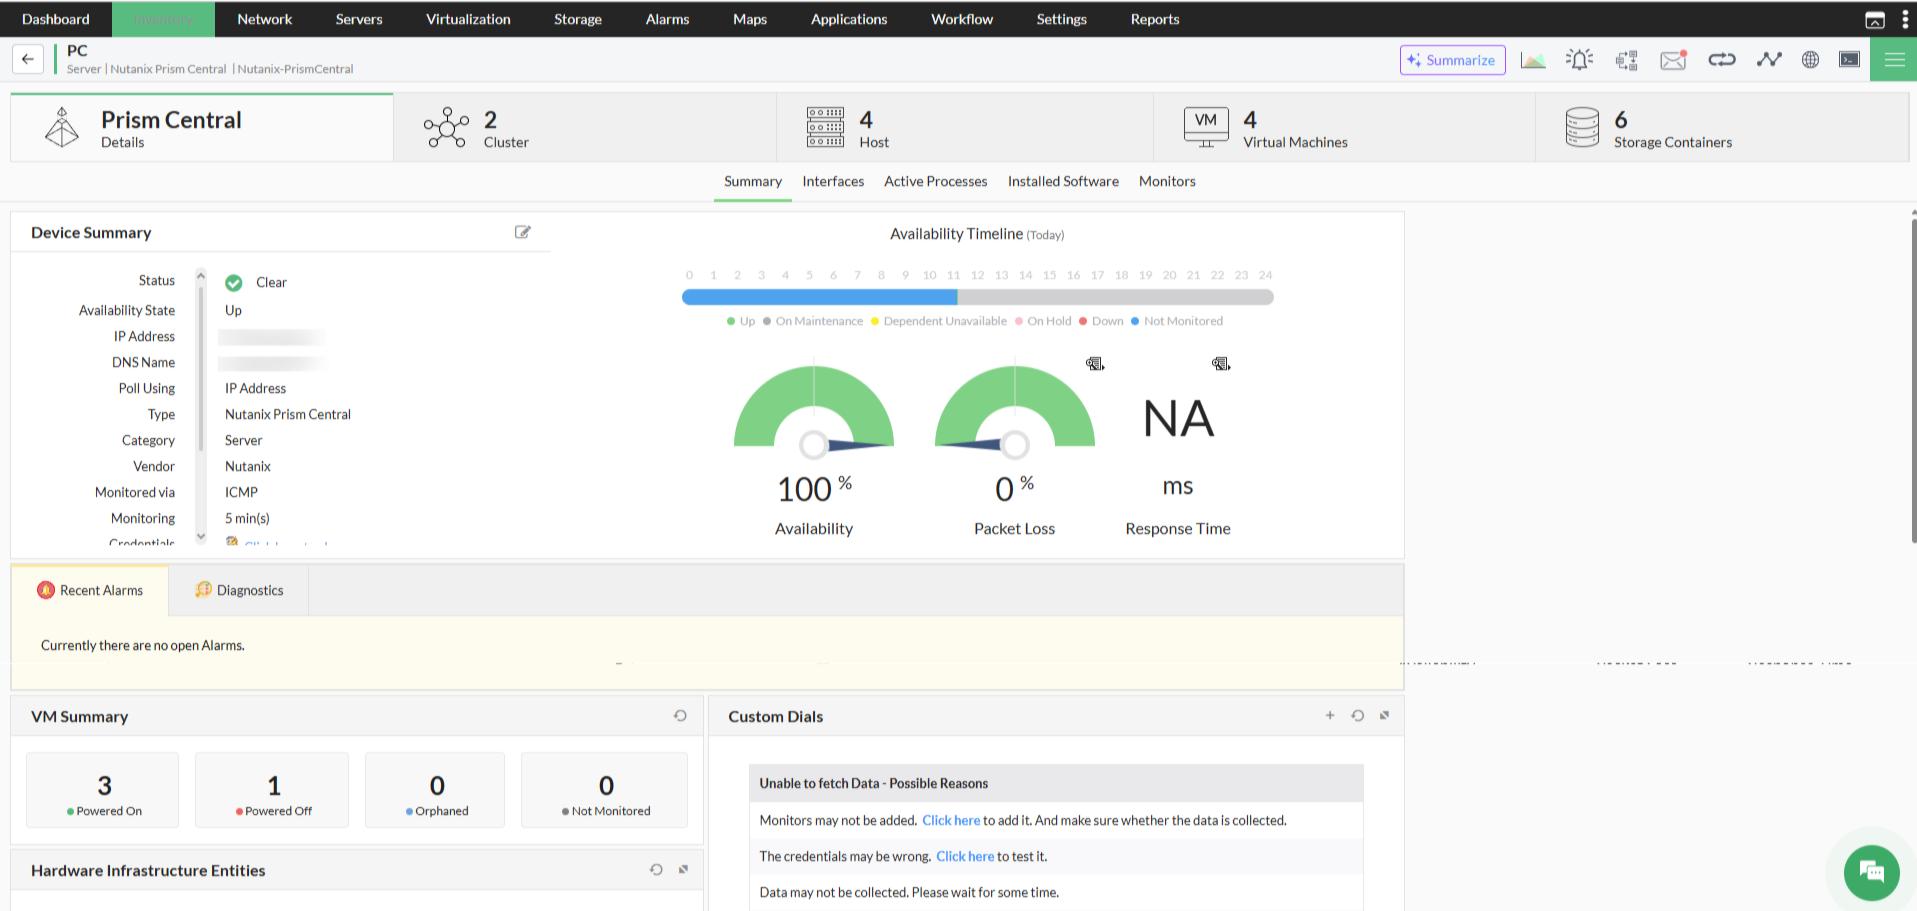
Task: Select the Orphaned VM count card
Action: [435, 790]
